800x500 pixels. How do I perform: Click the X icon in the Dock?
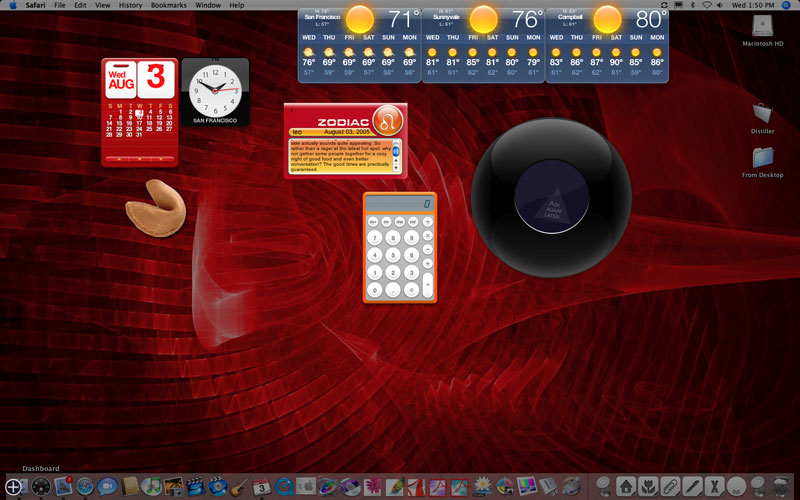tap(714, 486)
